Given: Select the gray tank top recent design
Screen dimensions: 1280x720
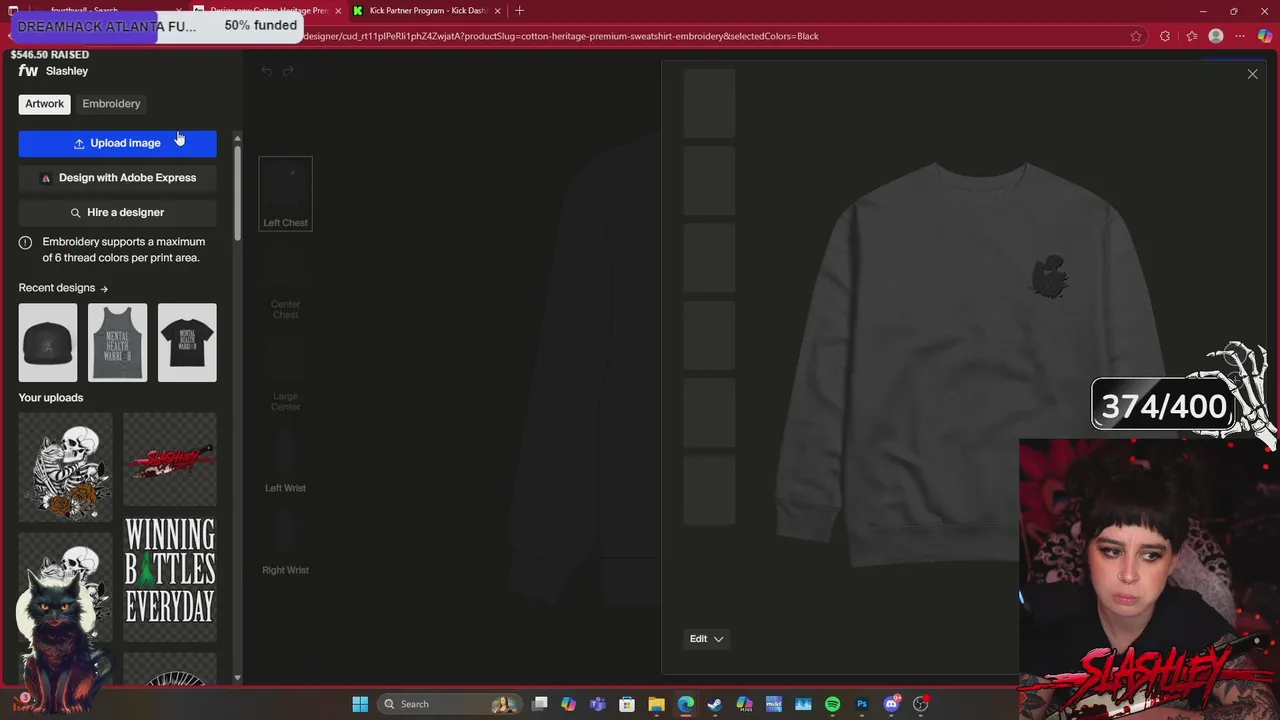Looking at the screenshot, I should (117, 343).
